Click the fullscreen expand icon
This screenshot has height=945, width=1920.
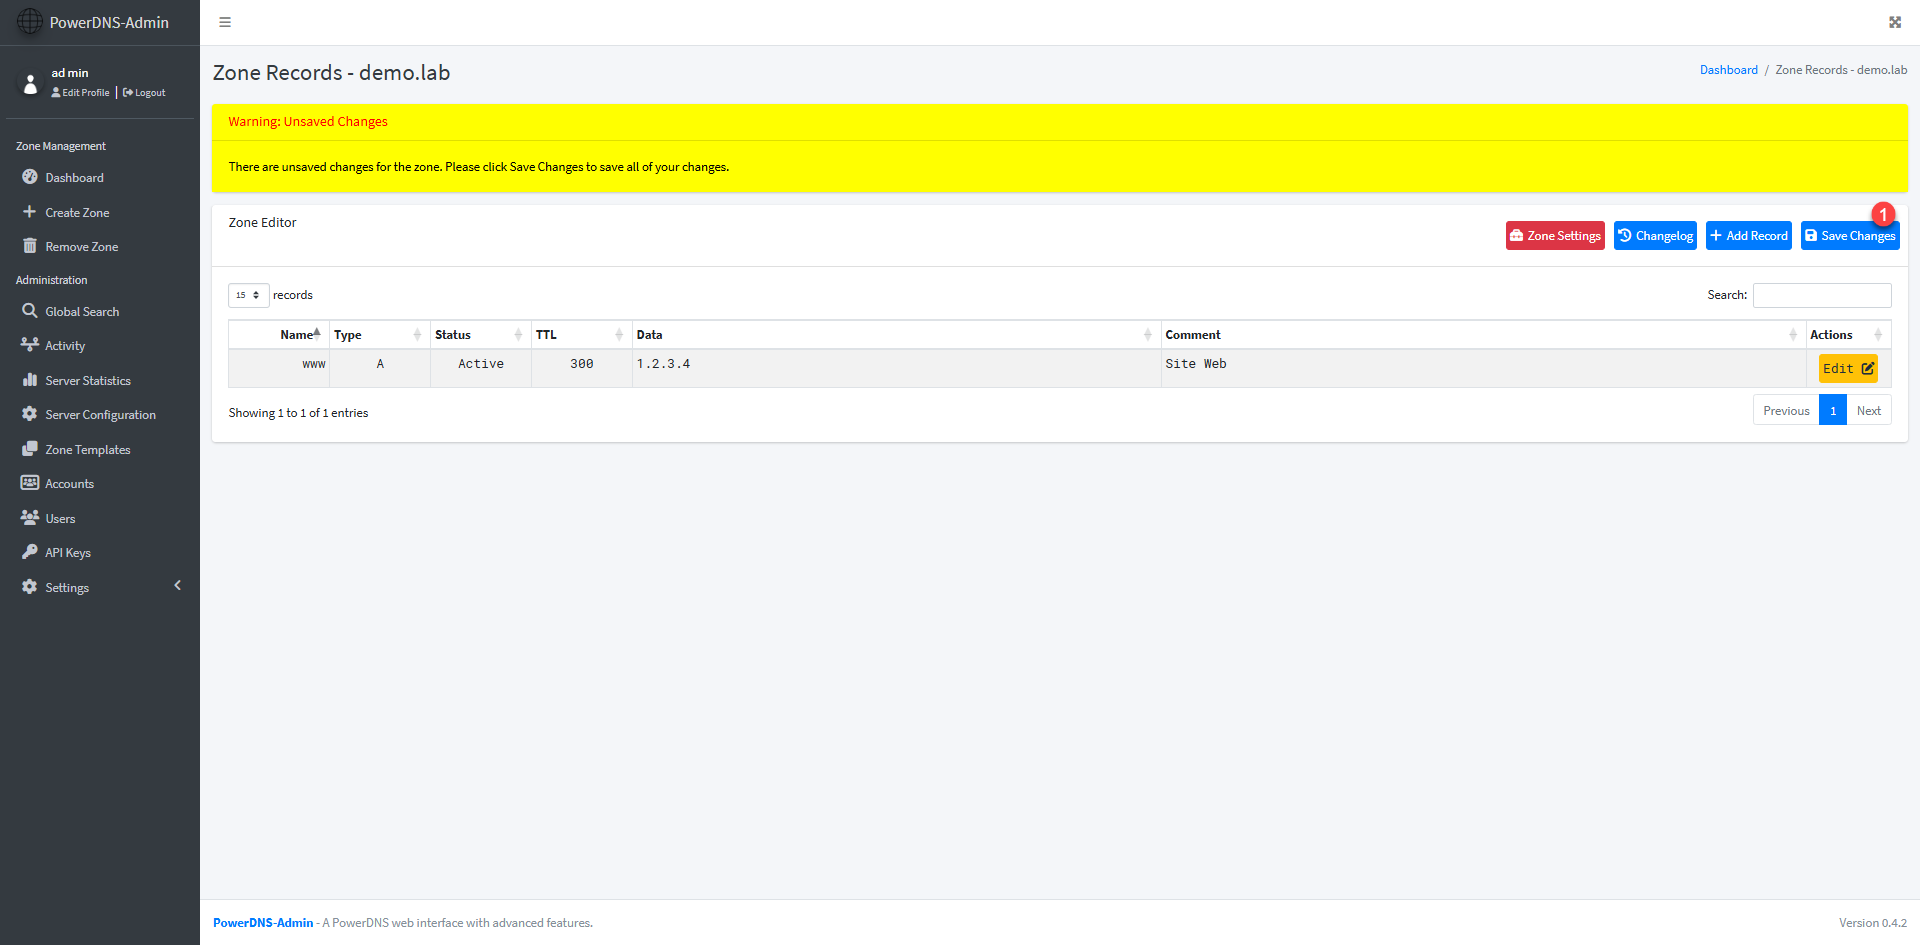pyautogui.click(x=1894, y=22)
